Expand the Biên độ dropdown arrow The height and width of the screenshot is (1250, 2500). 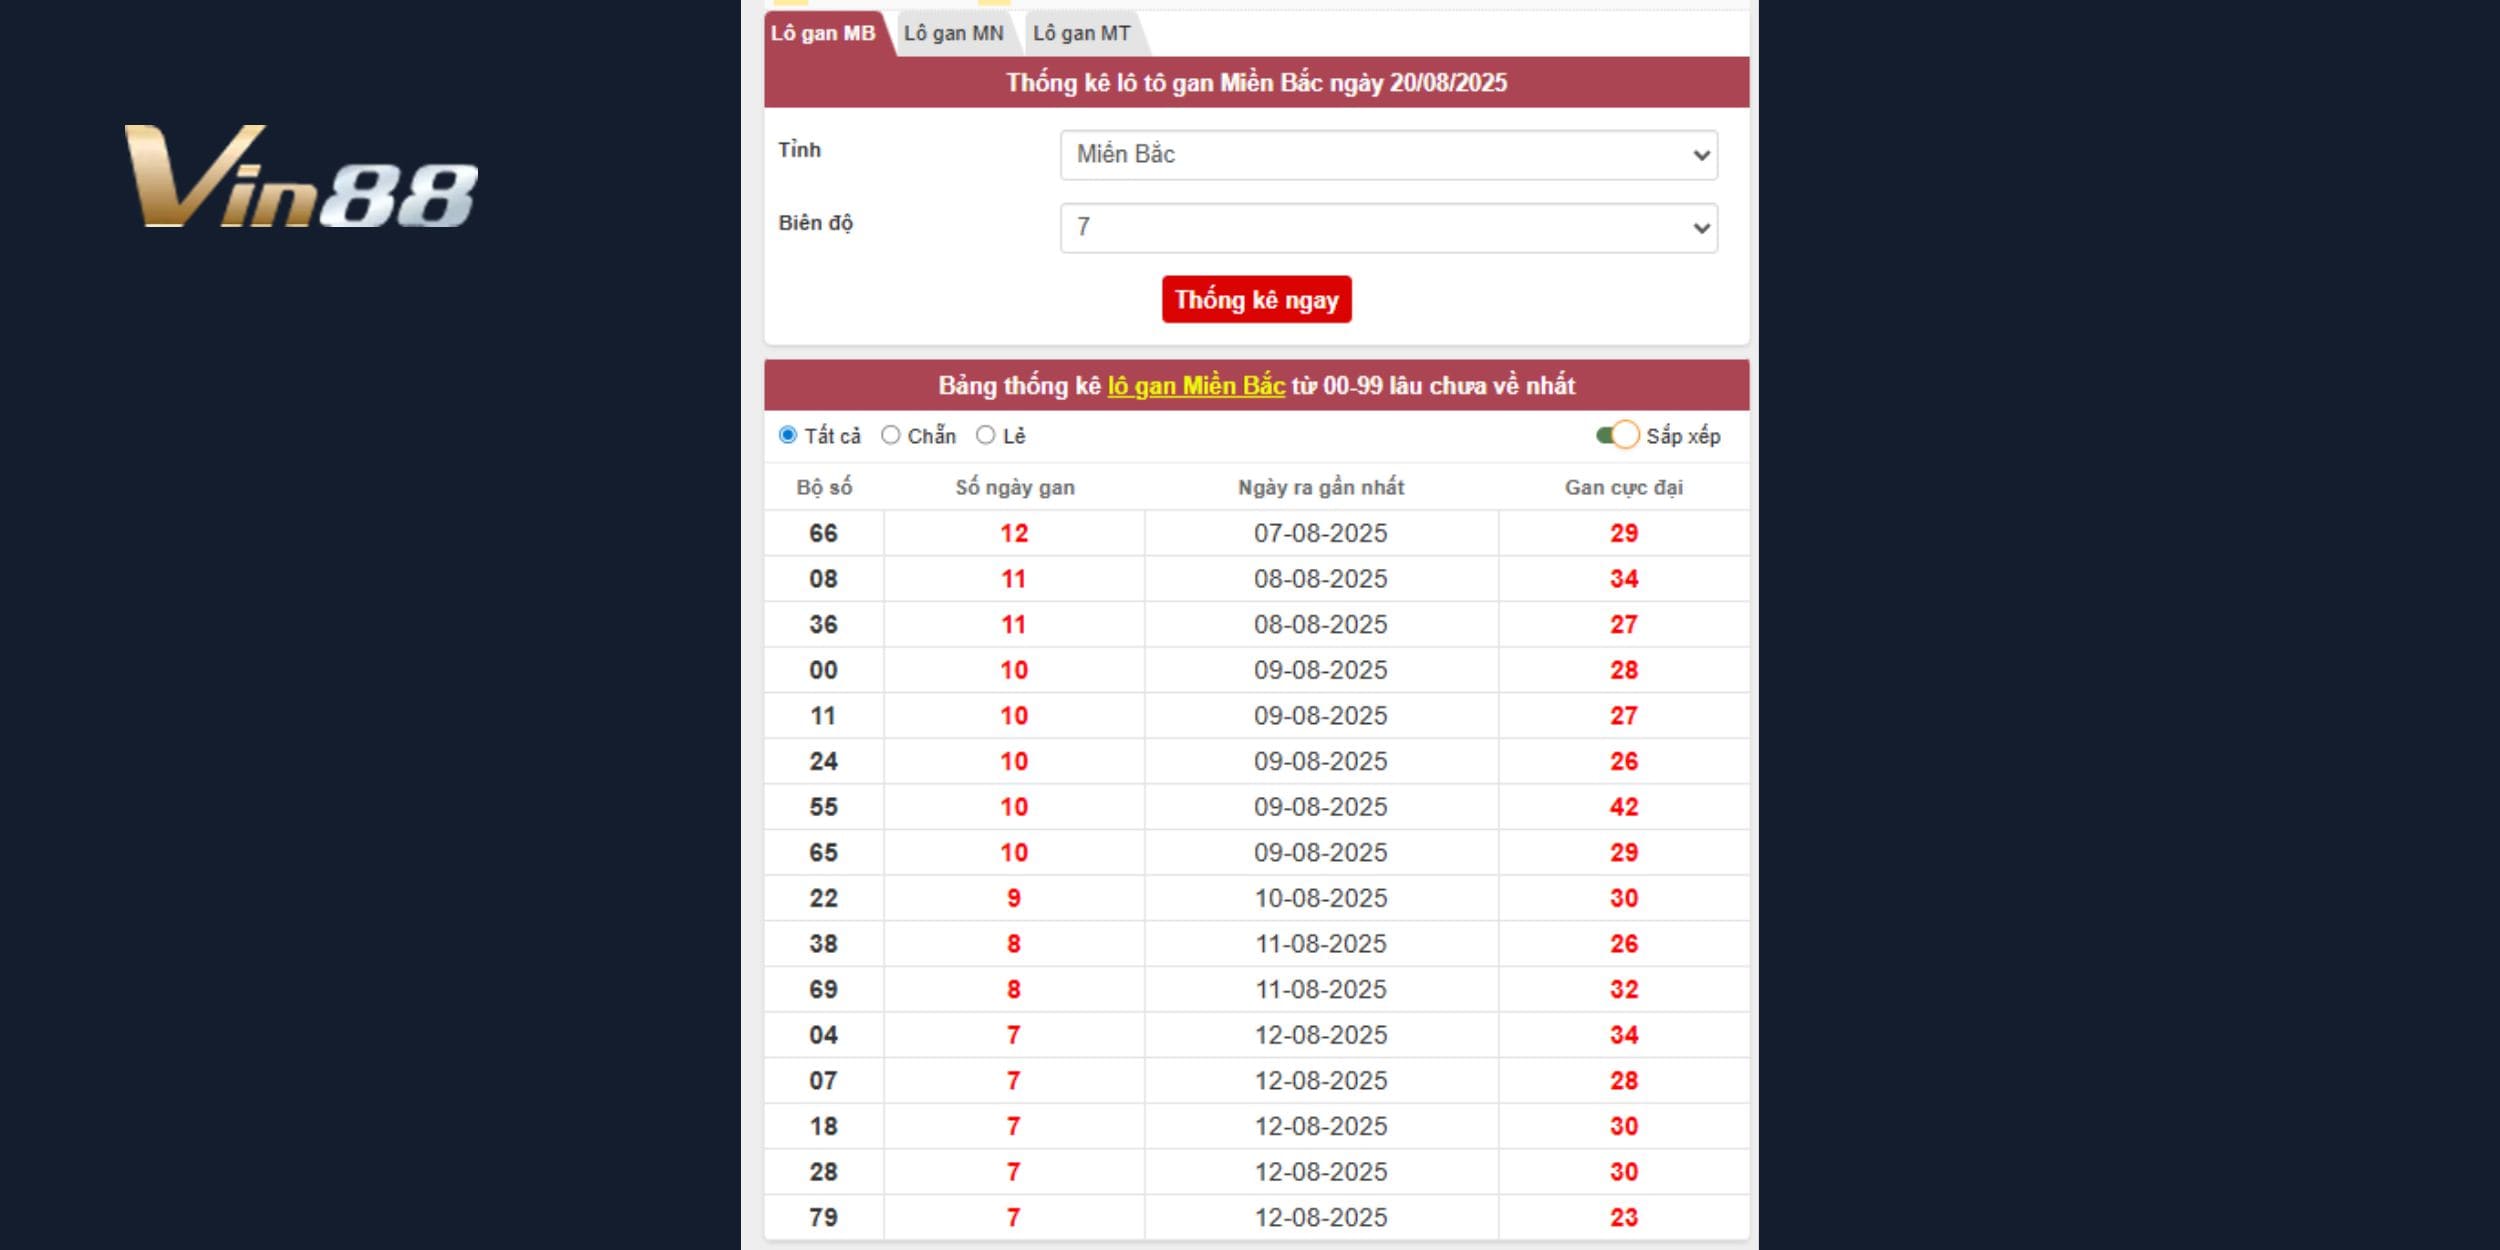1700,228
